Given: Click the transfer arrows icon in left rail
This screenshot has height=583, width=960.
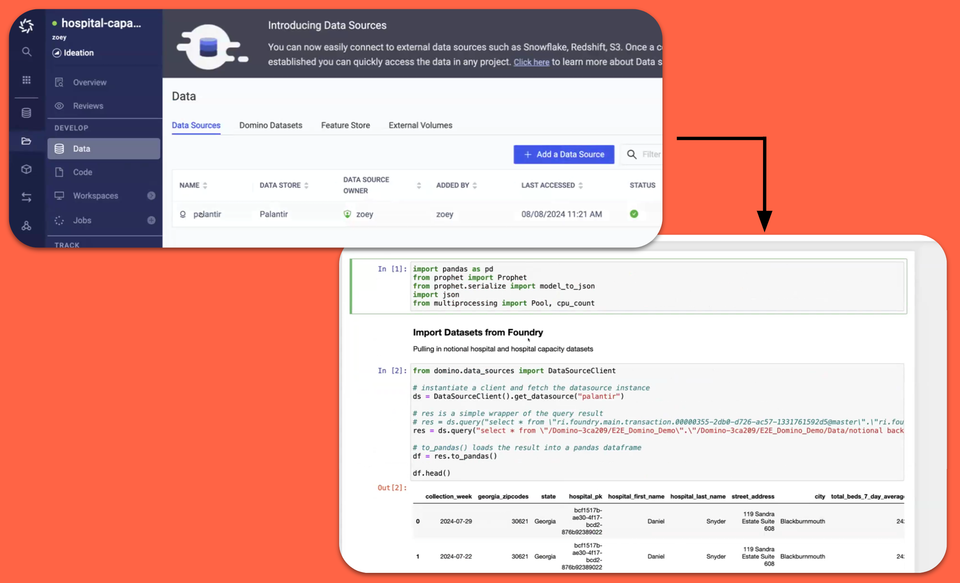Looking at the screenshot, I should (x=26, y=197).
